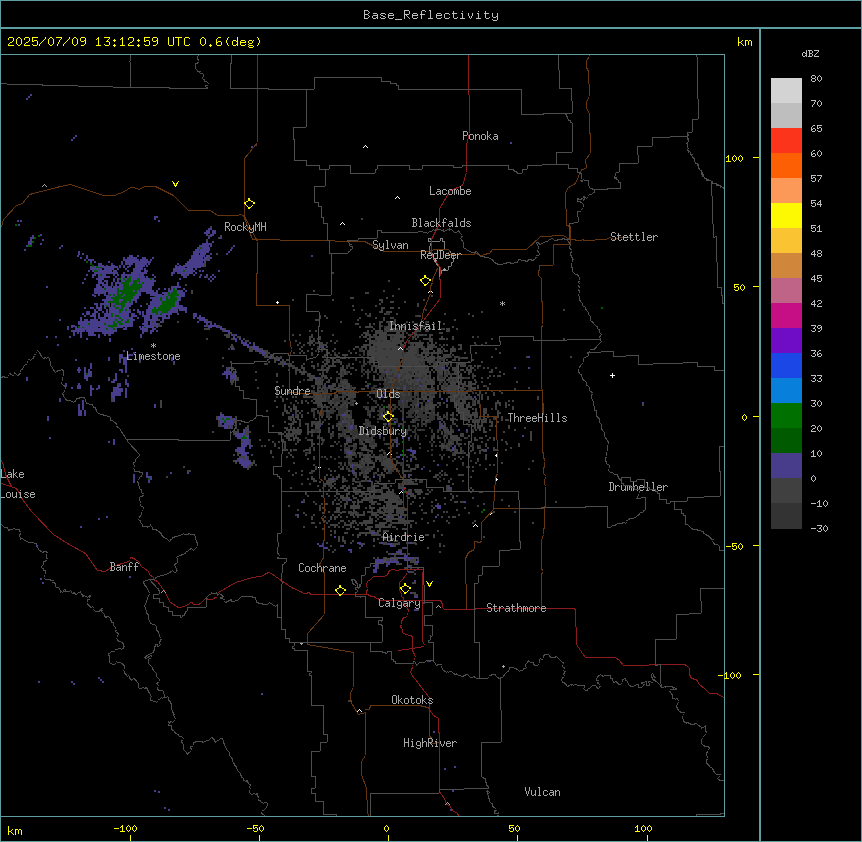Screen dimensions: 862x842
Task: Choose the bright green 20-30 dBZ swatch
Action: pyautogui.click(x=786, y=416)
